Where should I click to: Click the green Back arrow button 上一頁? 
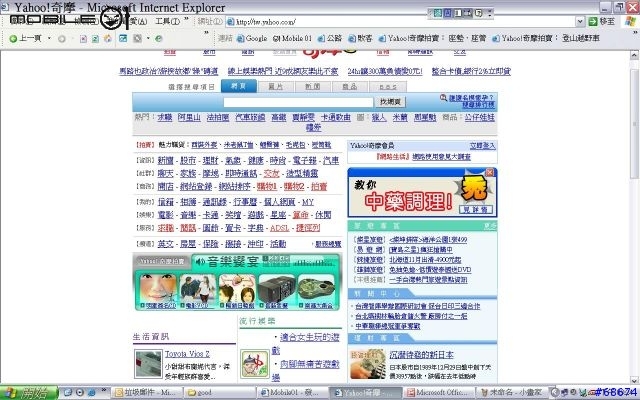[25, 38]
